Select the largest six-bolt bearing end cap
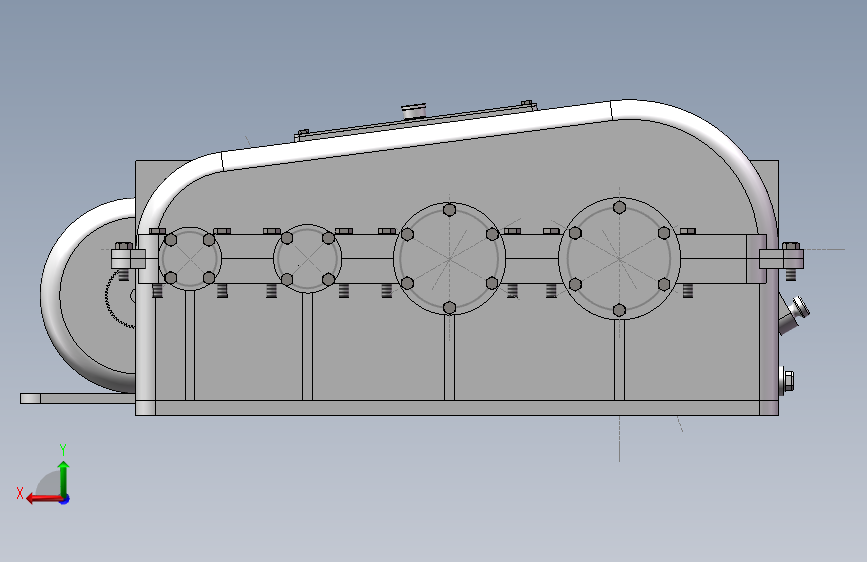Screen dimensions: 867x562 point(619,258)
